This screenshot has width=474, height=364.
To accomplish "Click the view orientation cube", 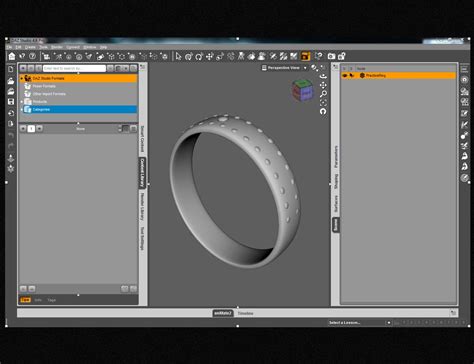I will coord(303,90).
